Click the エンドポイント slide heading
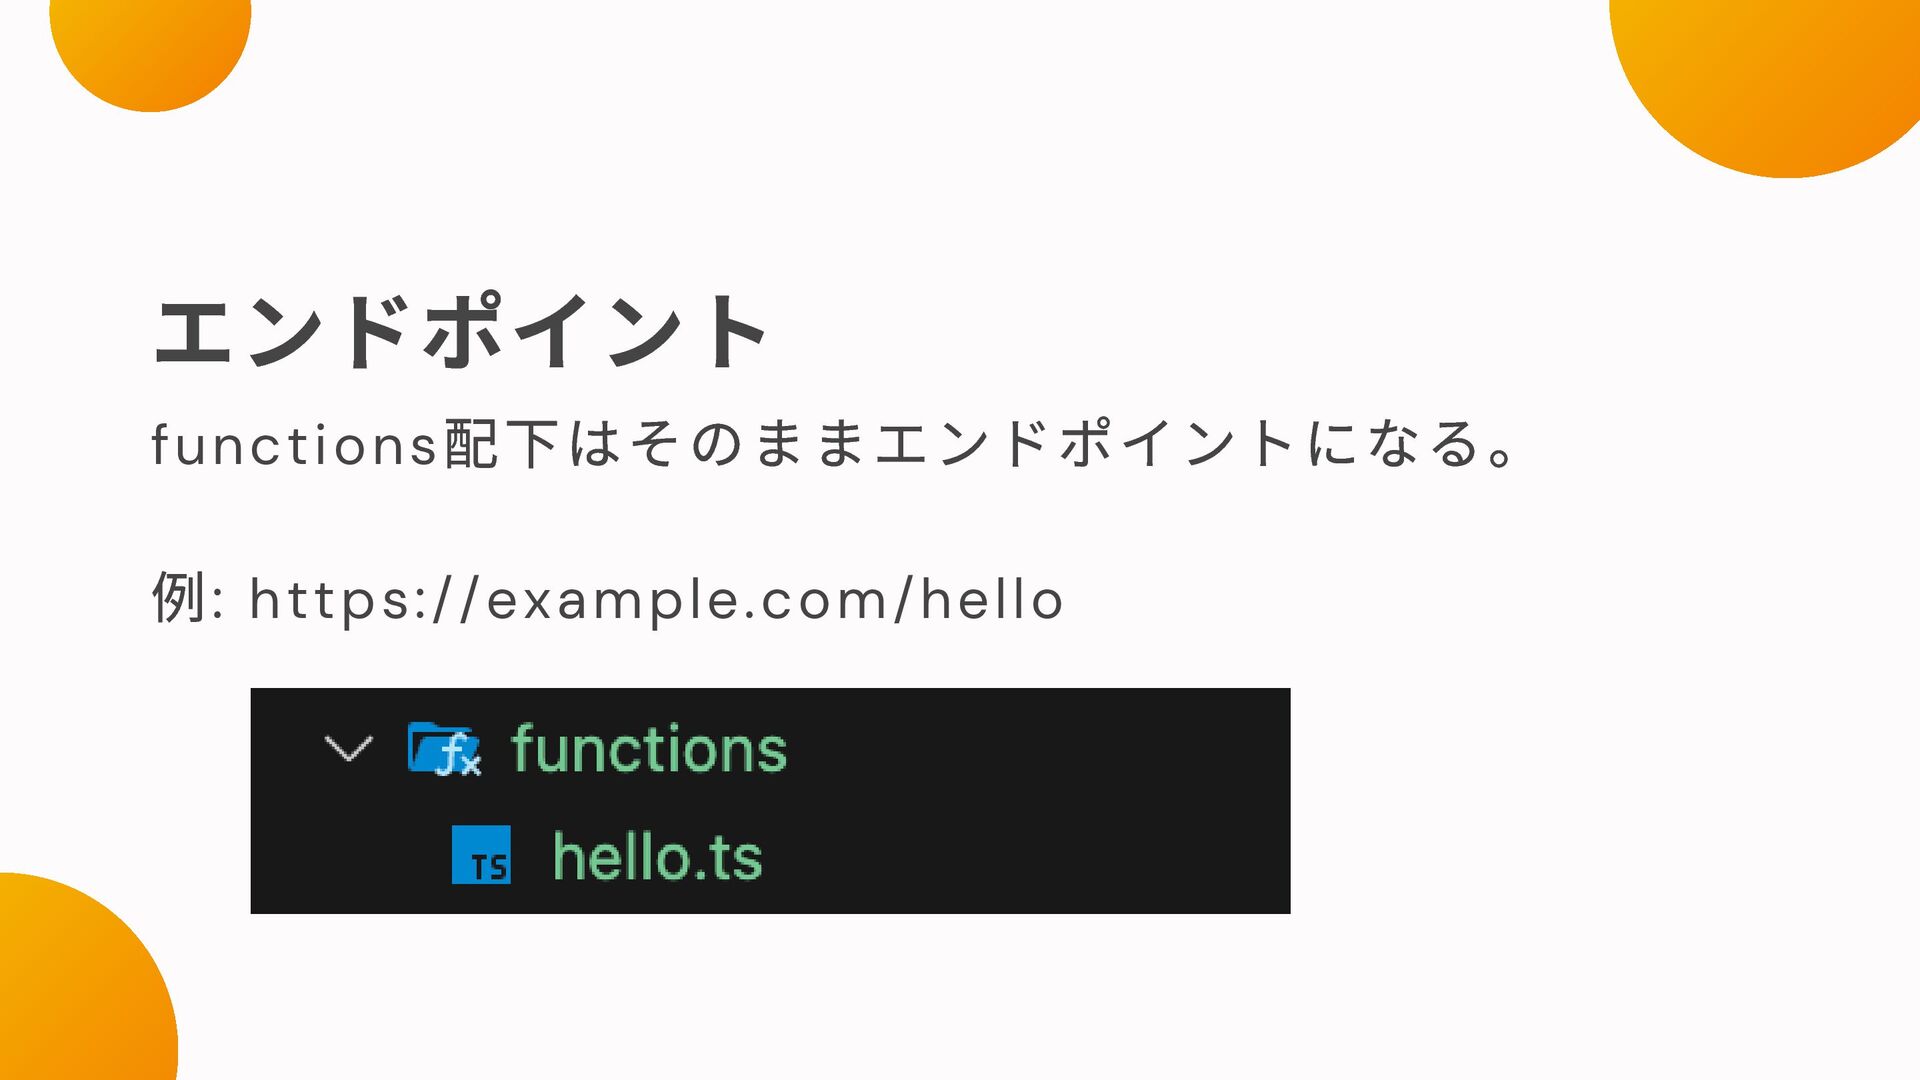 tap(460, 331)
